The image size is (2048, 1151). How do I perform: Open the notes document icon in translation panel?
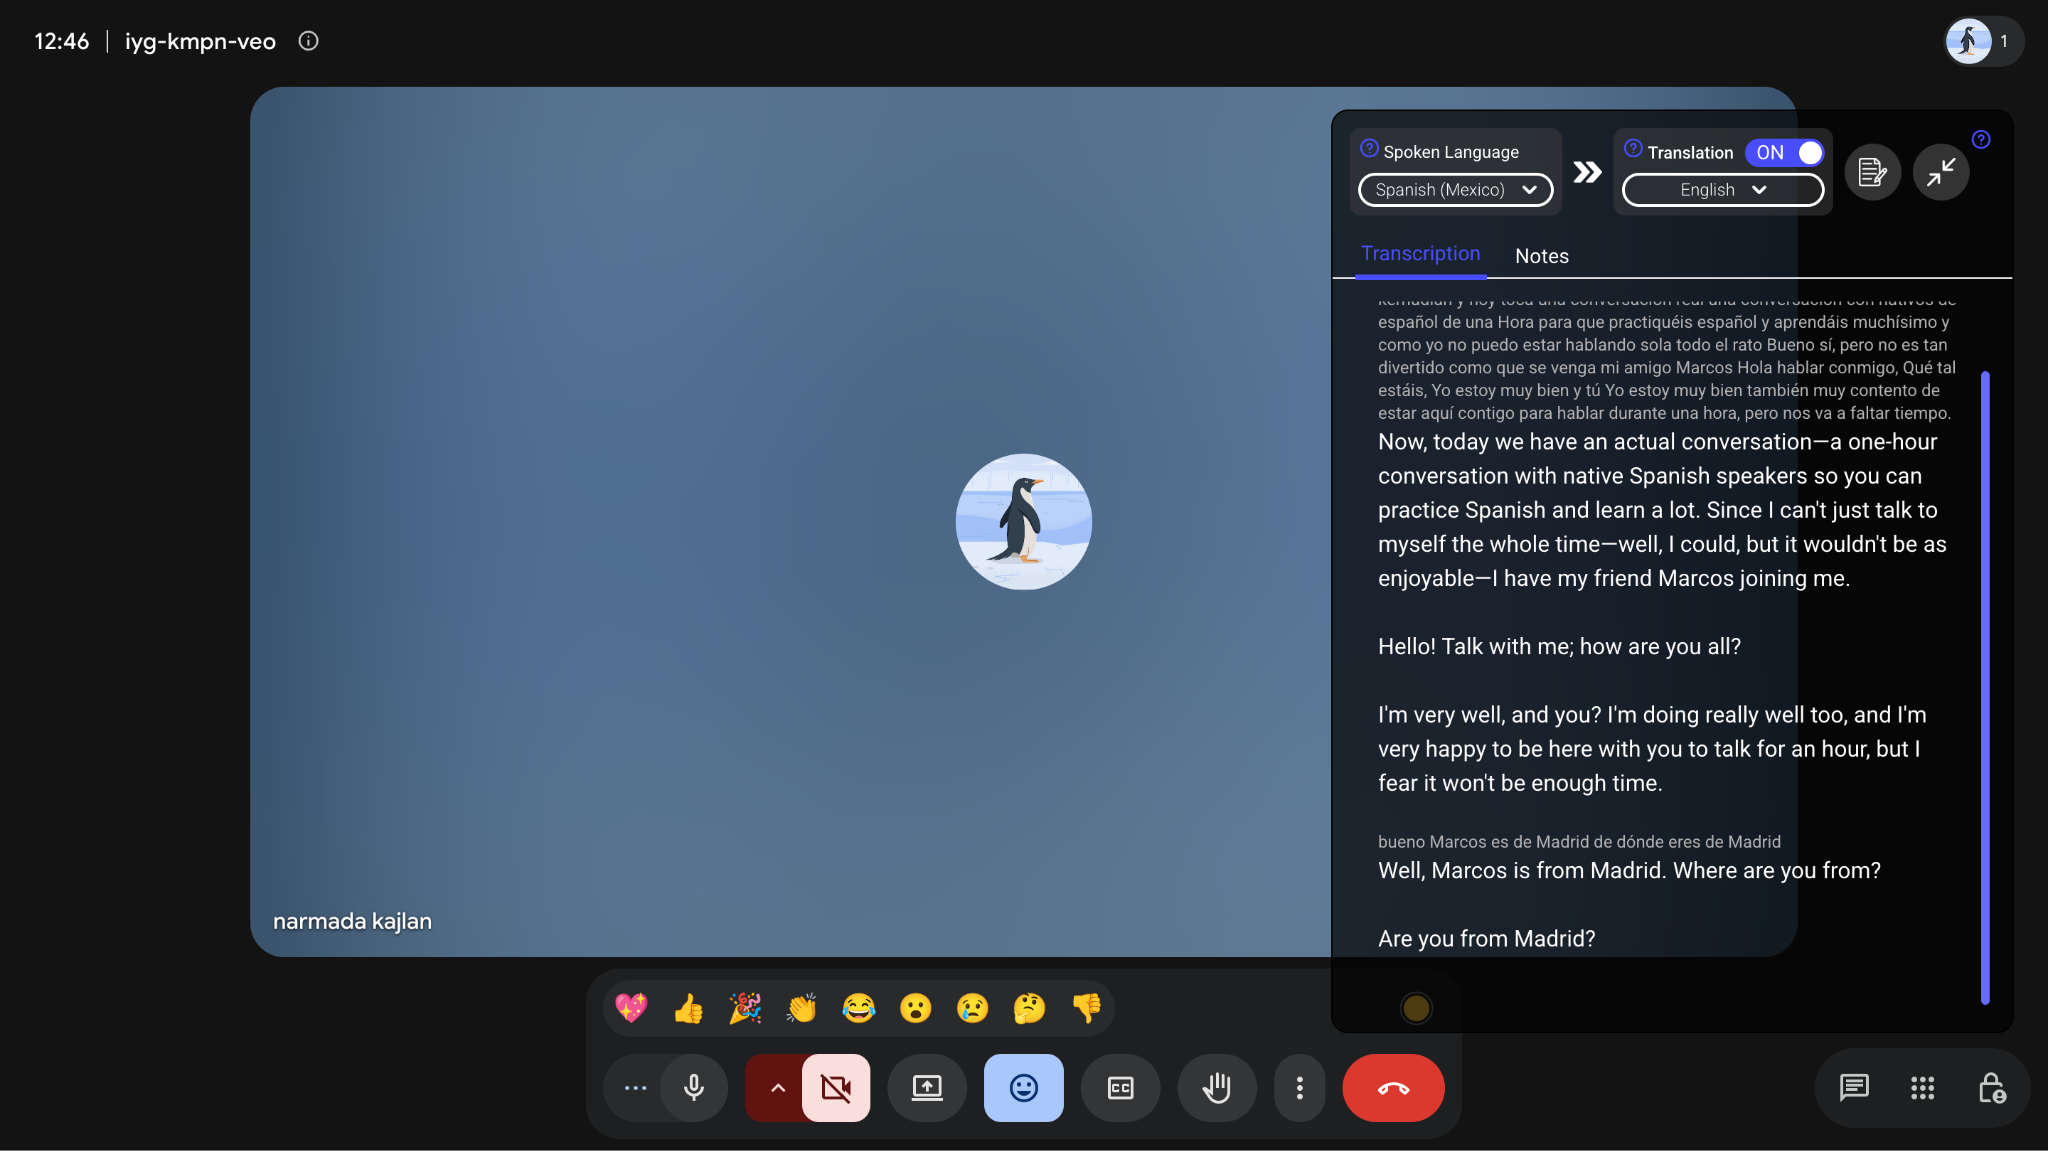(1873, 172)
